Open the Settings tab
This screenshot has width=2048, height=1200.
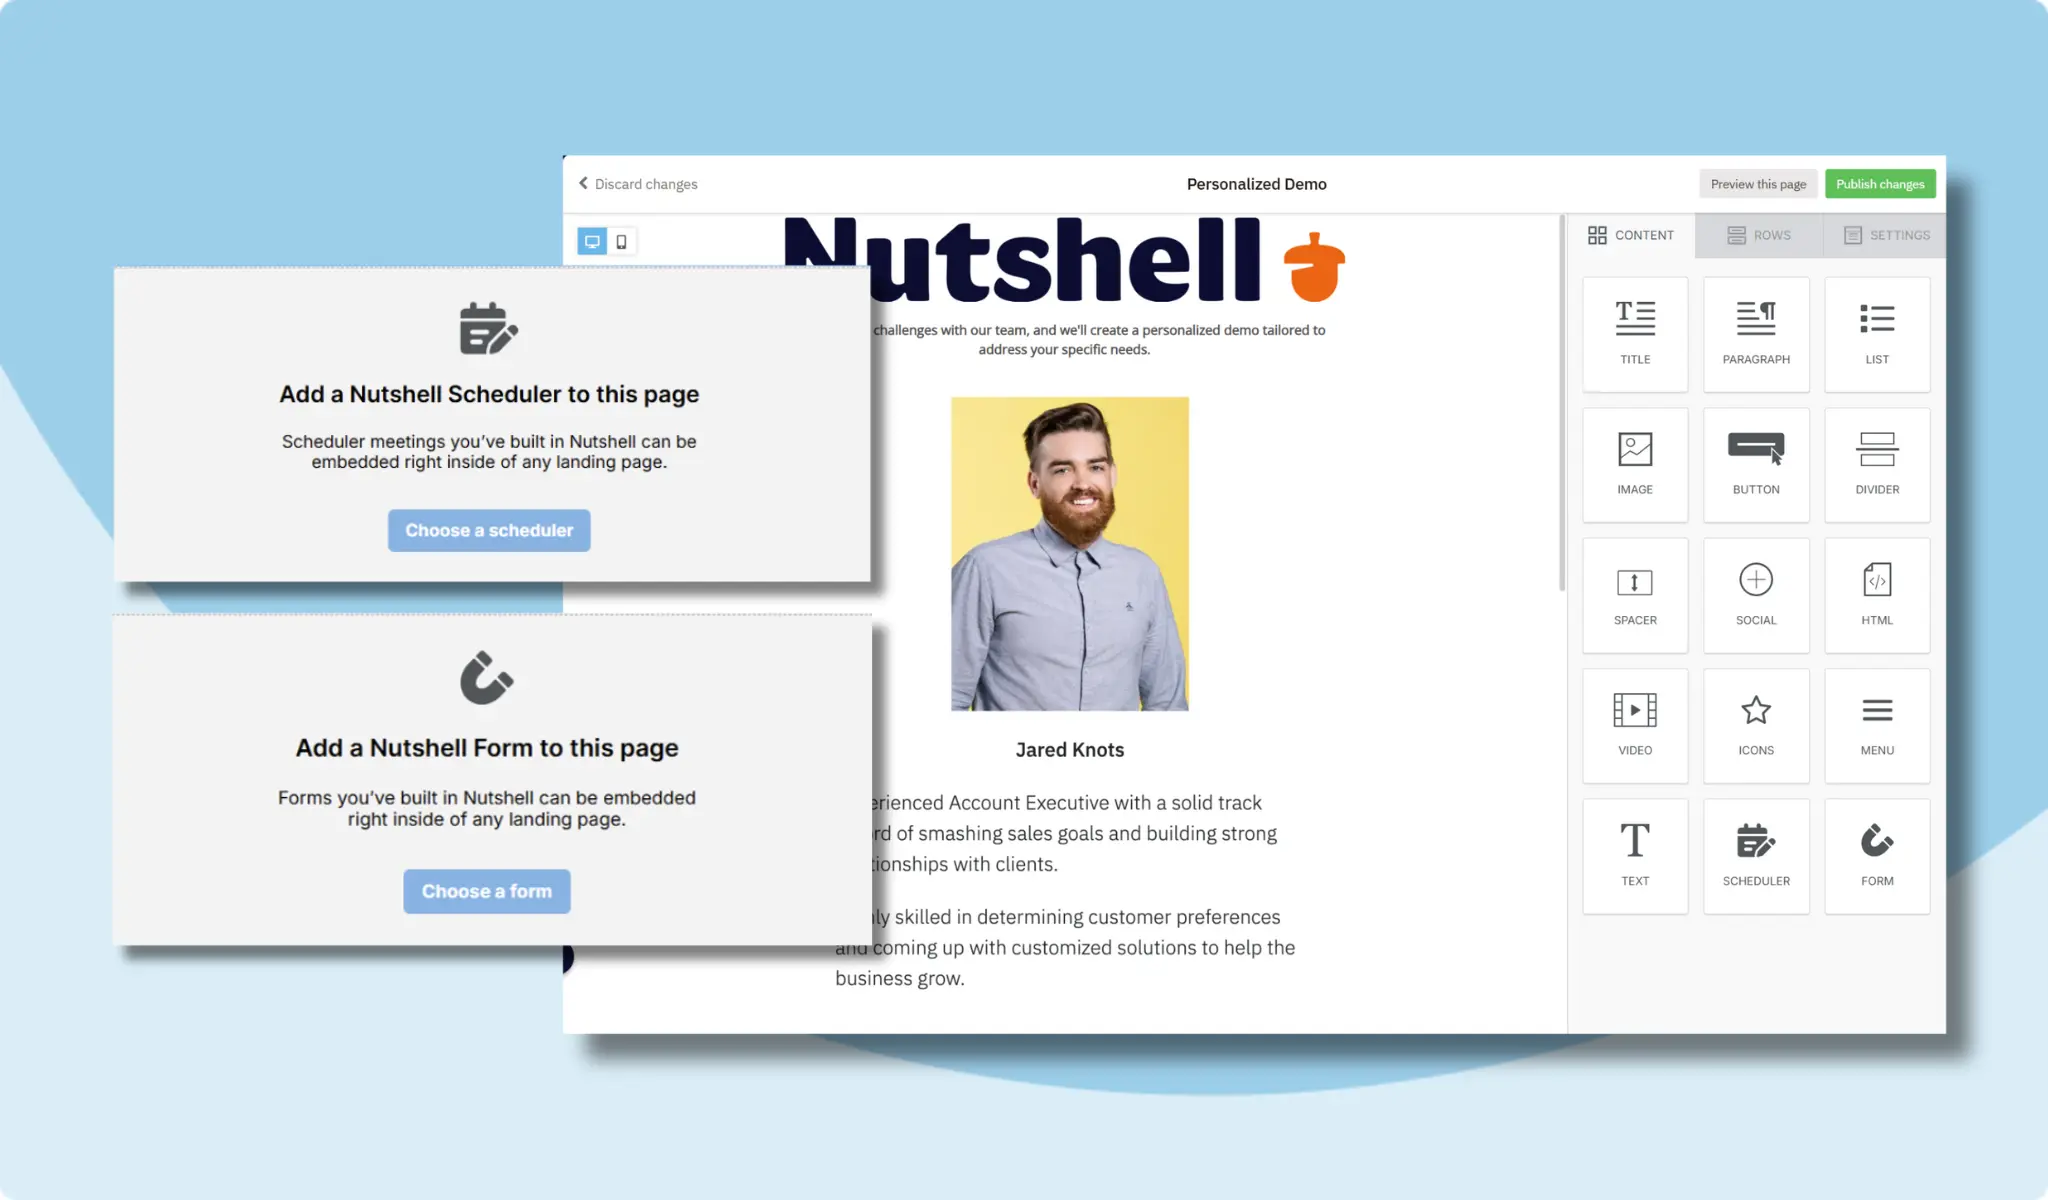(x=1887, y=235)
